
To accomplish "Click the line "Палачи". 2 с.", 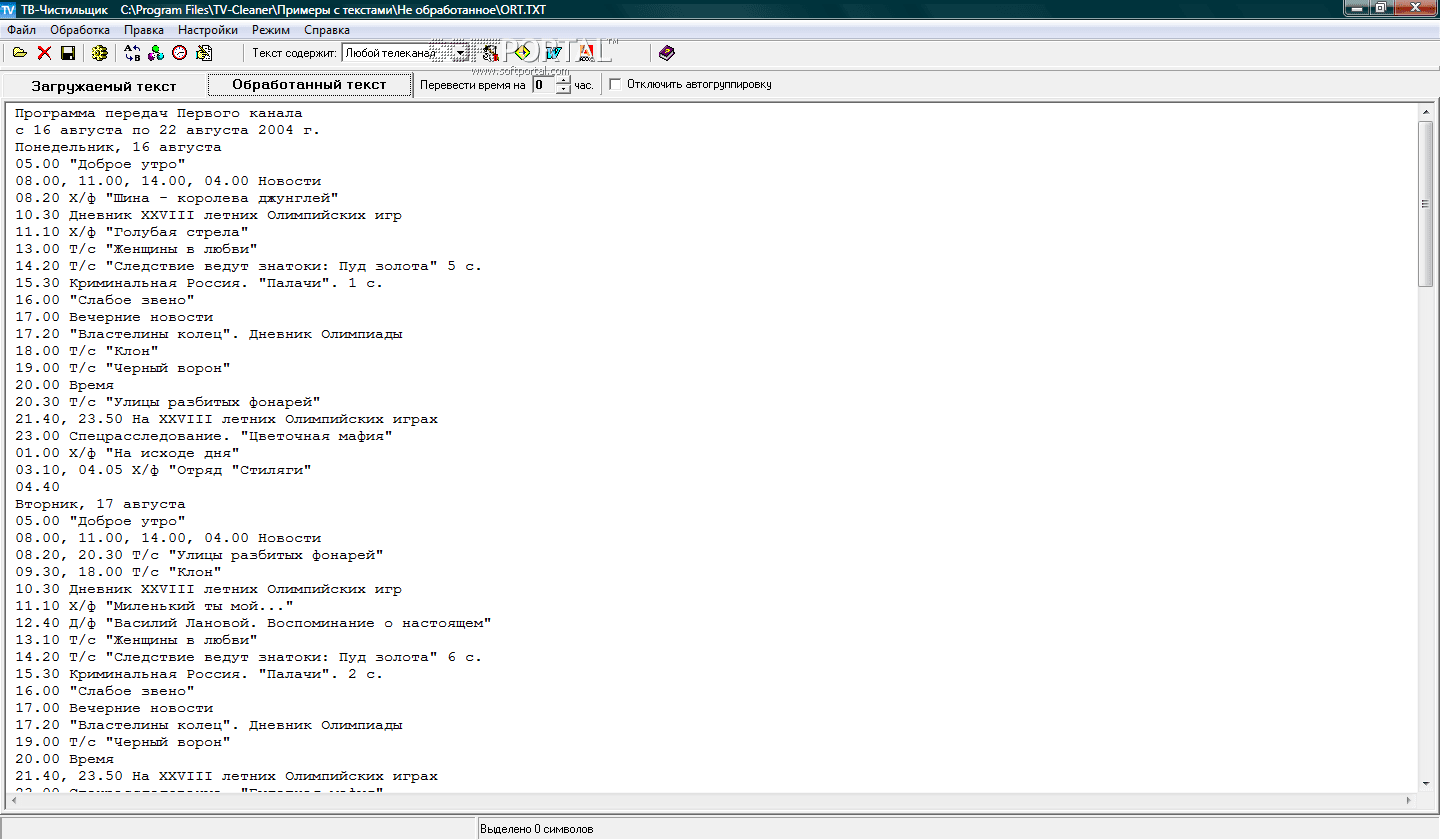I will click(x=199, y=674).
